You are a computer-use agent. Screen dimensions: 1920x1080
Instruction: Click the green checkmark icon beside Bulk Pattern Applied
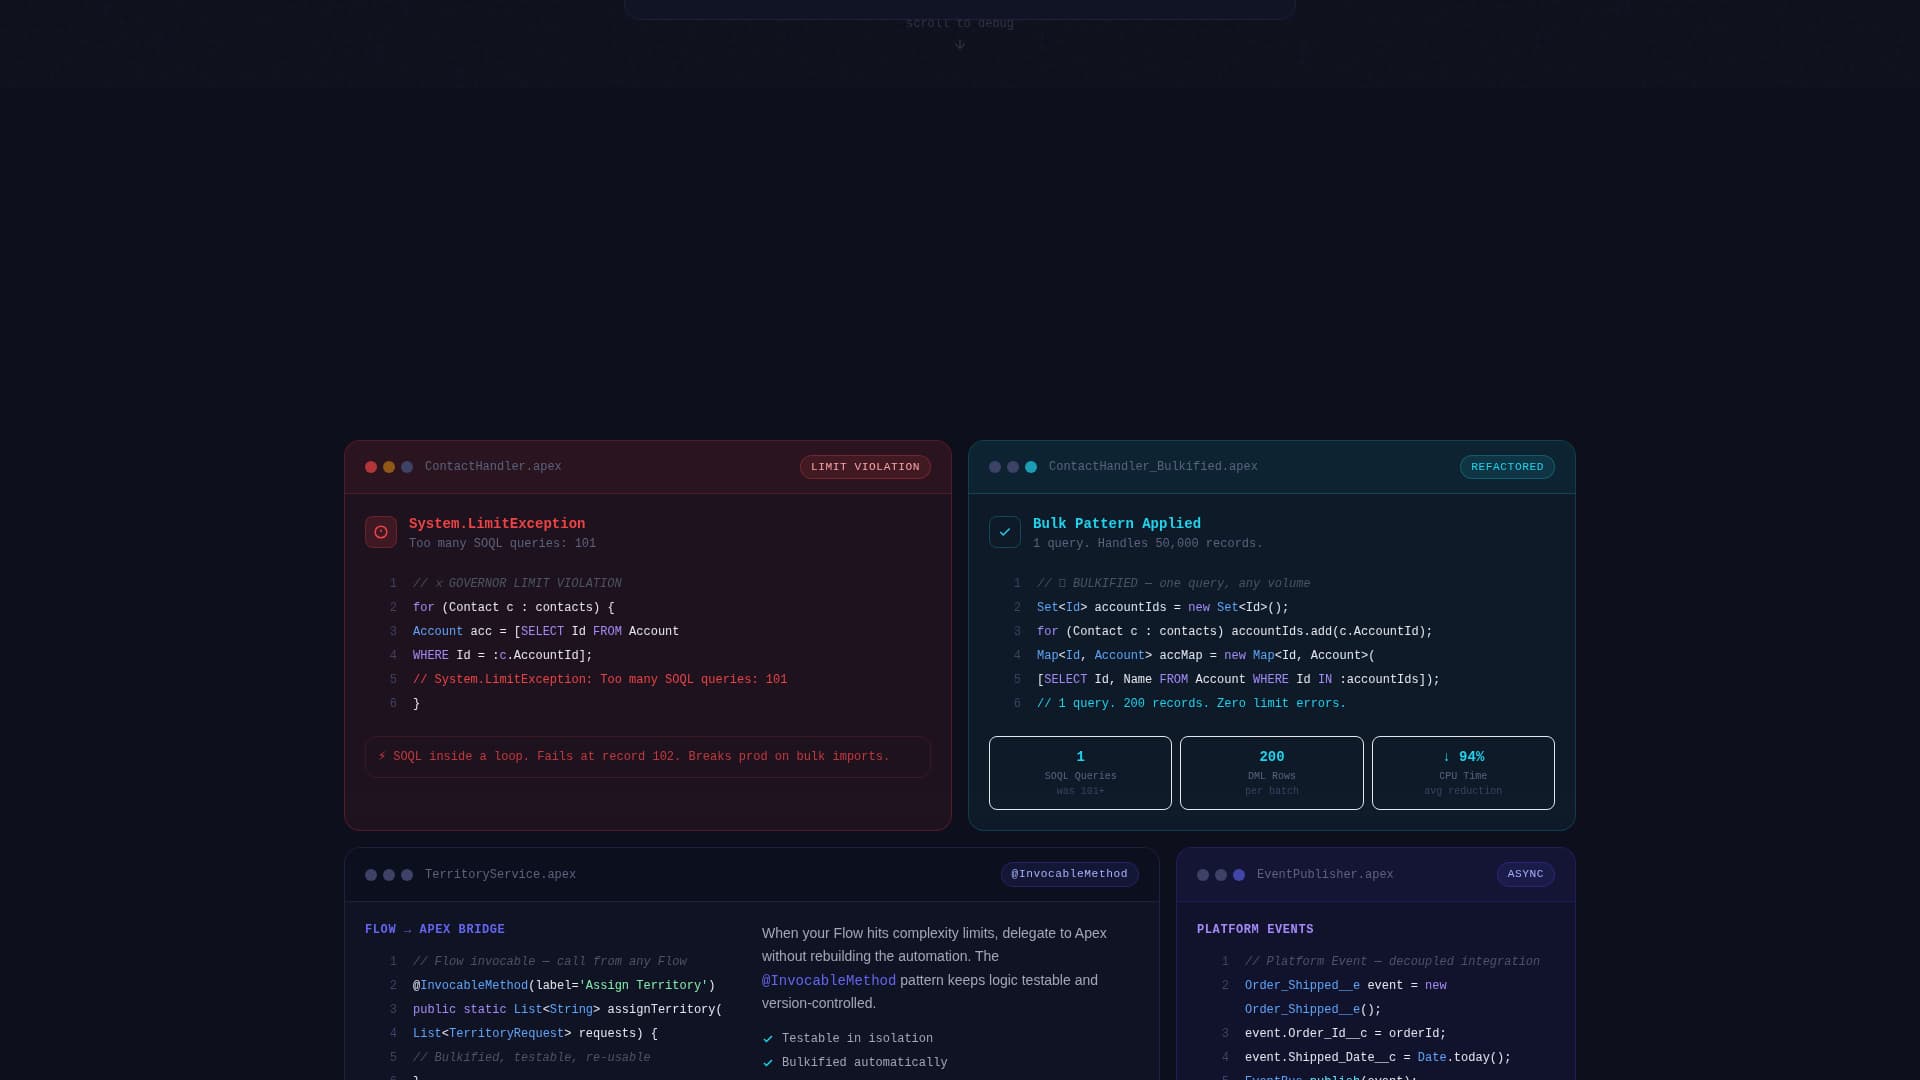point(1005,531)
